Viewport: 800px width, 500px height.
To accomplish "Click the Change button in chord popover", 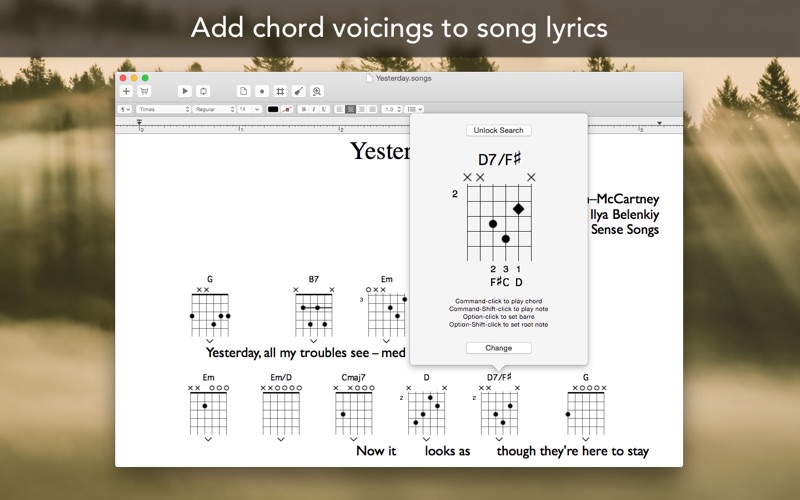I will 498,348.
